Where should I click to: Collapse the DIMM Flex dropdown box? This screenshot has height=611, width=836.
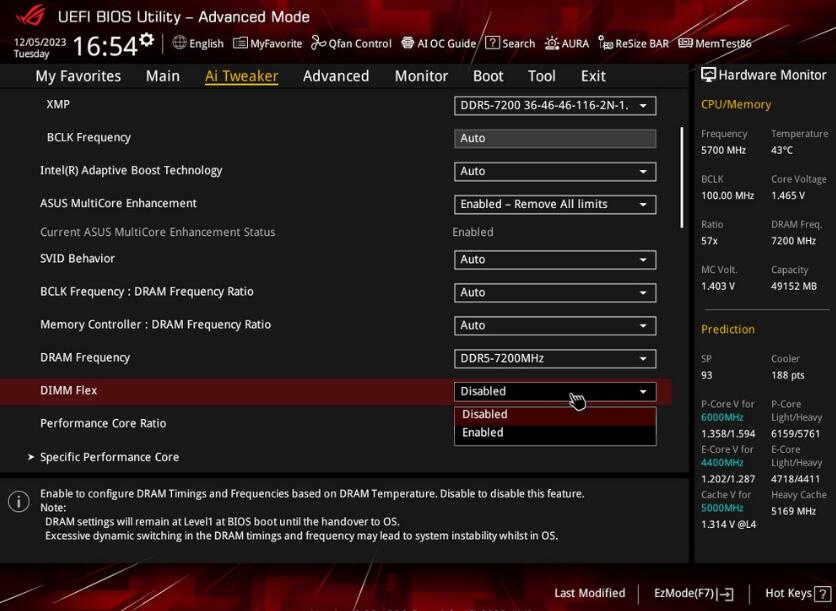coord(555,392)
